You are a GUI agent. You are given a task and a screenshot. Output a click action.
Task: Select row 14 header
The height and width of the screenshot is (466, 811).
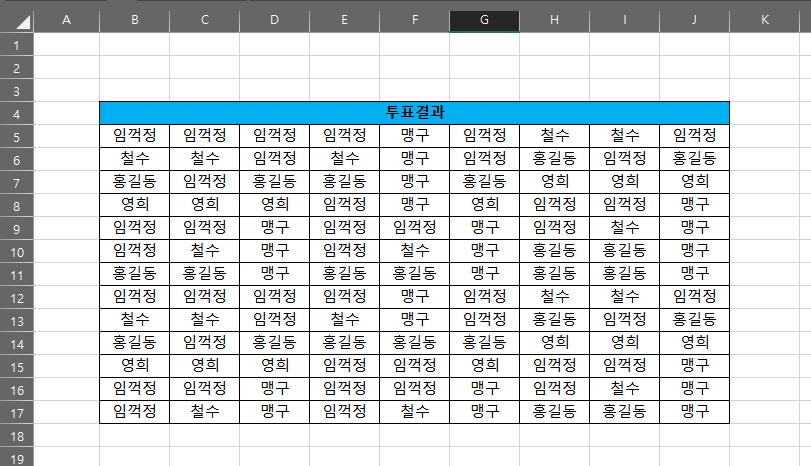click(x=17, y=344)
